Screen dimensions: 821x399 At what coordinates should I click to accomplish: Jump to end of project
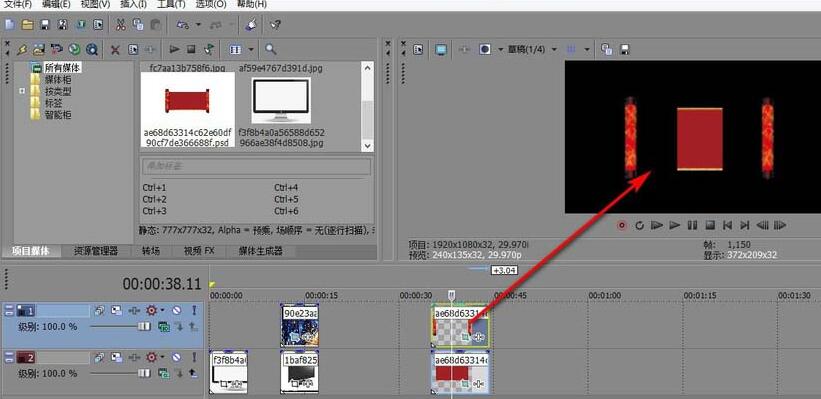click(744, 225)
